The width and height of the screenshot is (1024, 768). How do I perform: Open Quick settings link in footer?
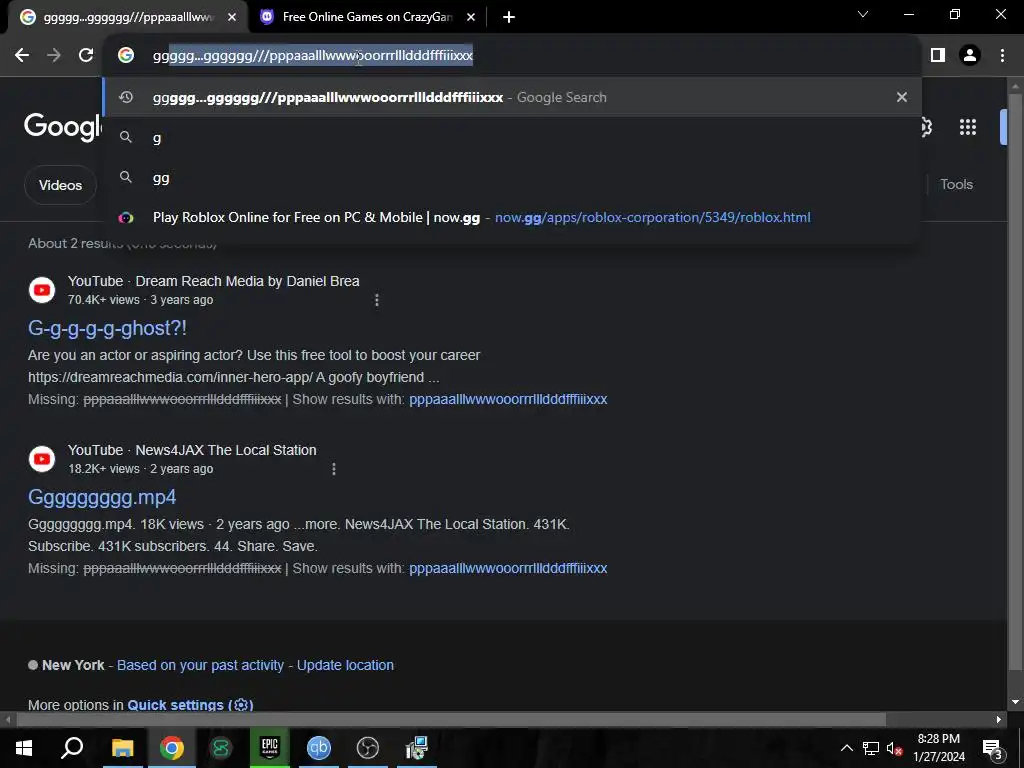(x=190, y=705)
